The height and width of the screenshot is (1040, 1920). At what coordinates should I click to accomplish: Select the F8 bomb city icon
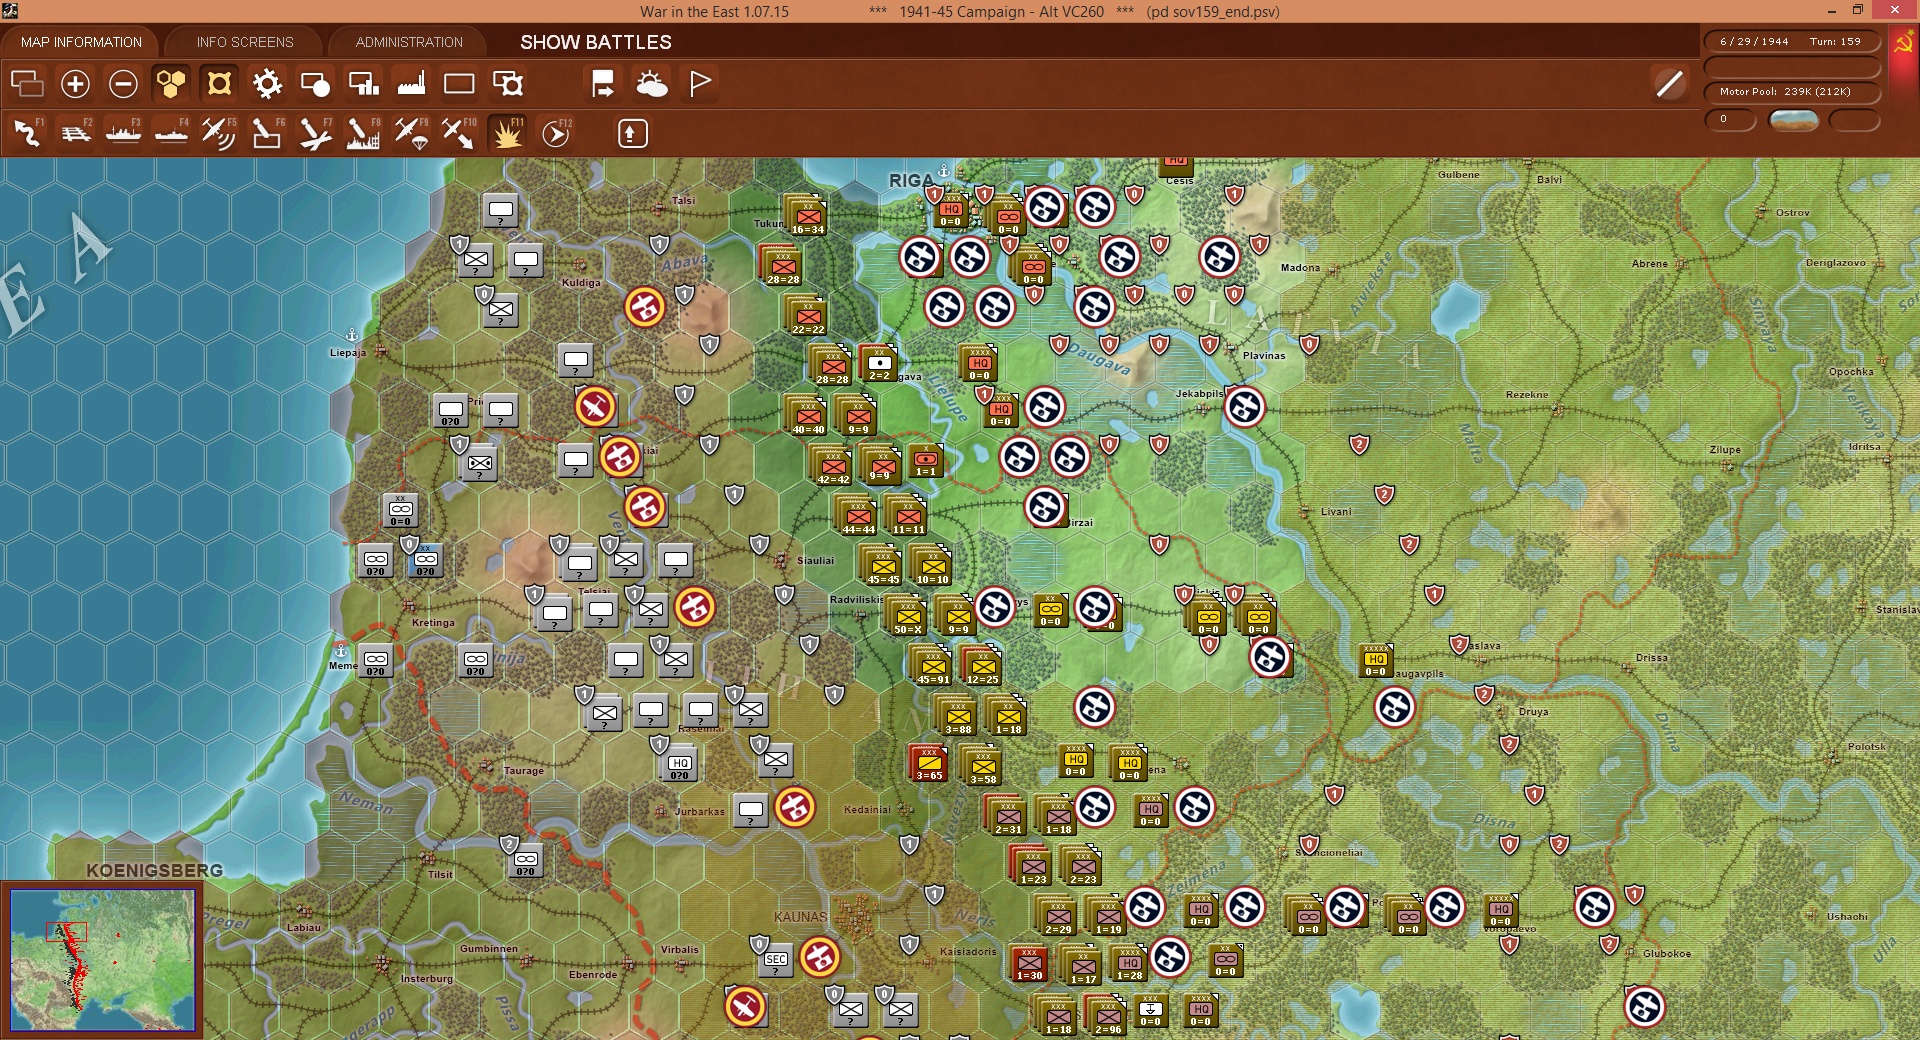coord(363,133)
